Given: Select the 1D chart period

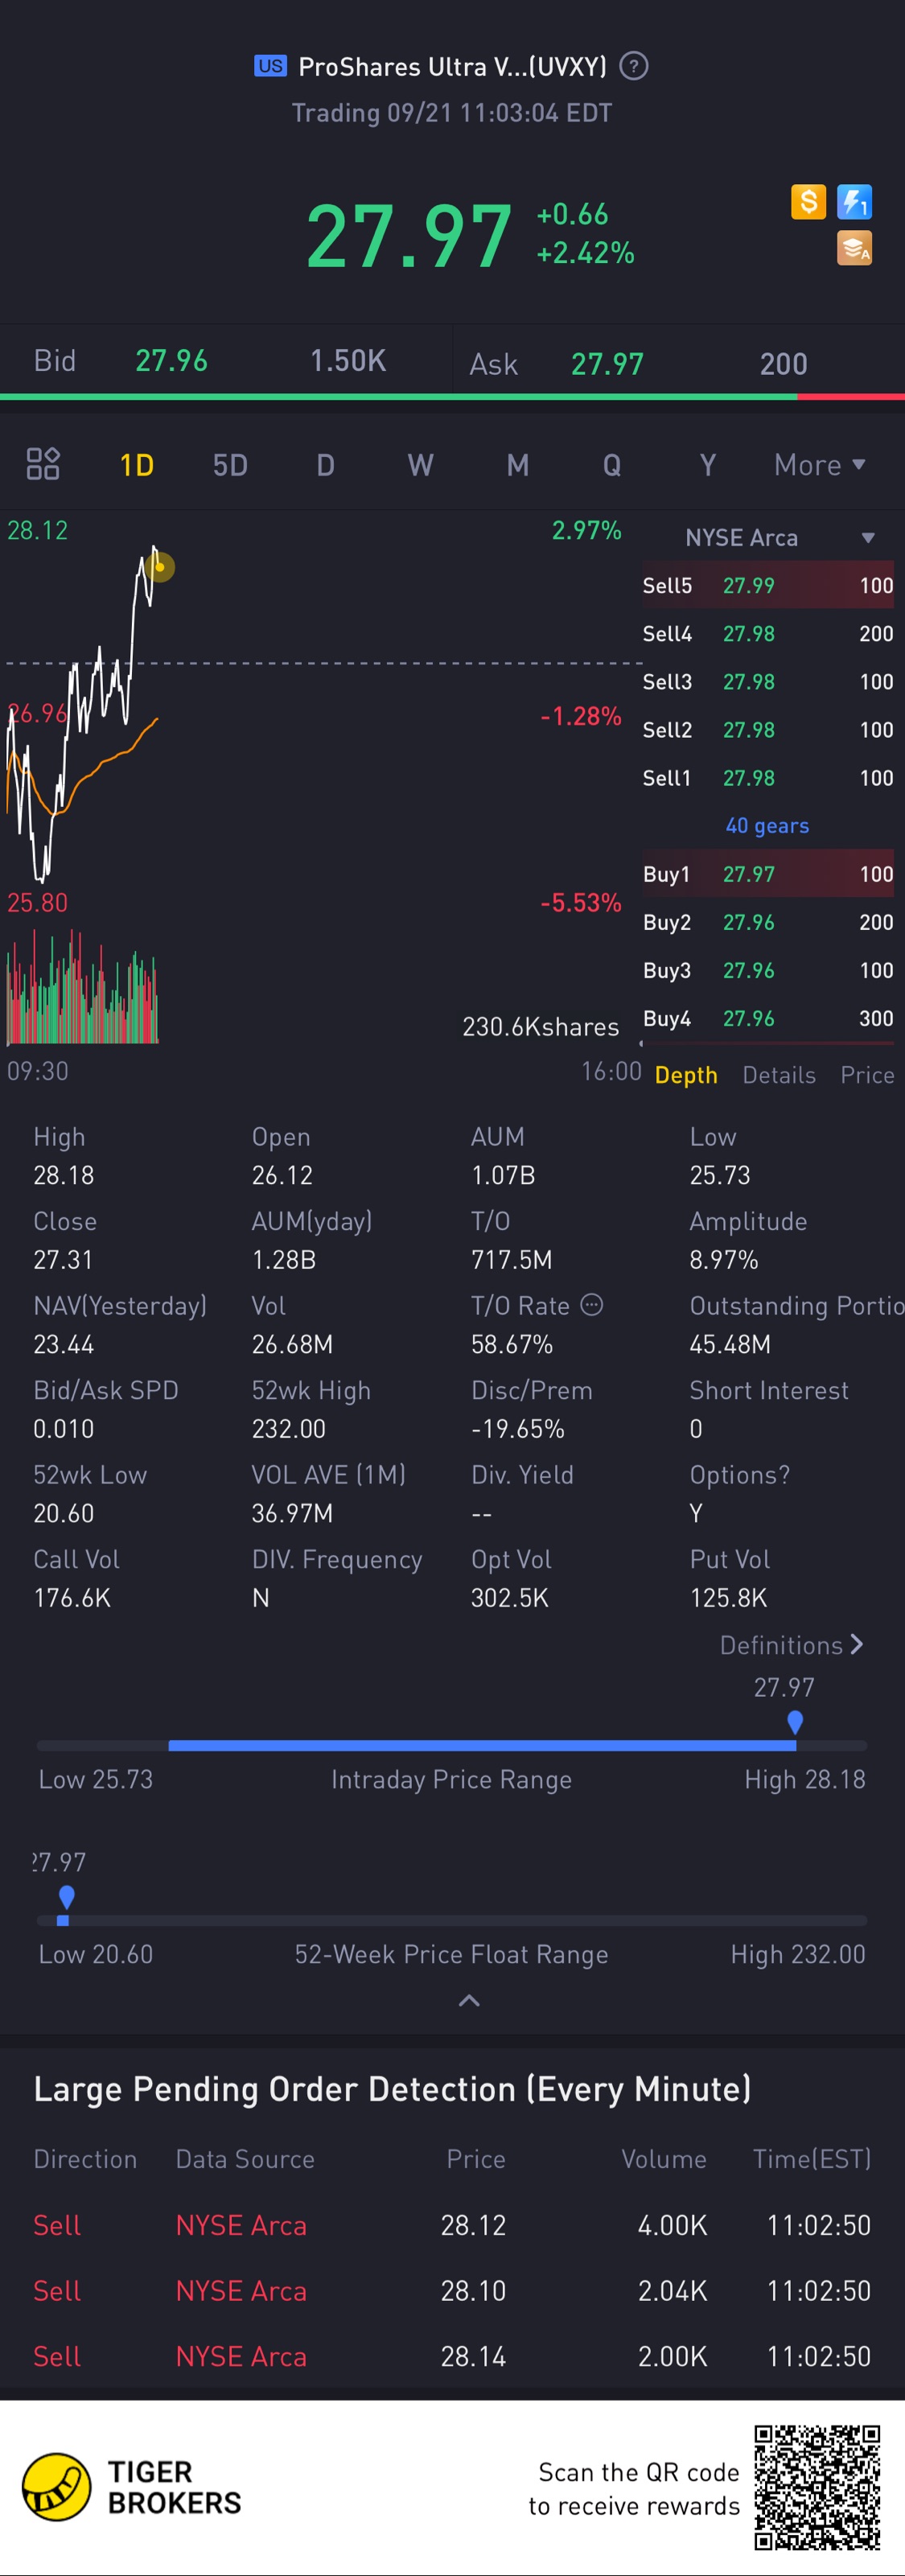Looking at the screenshot, I should (x=137, y=465).
